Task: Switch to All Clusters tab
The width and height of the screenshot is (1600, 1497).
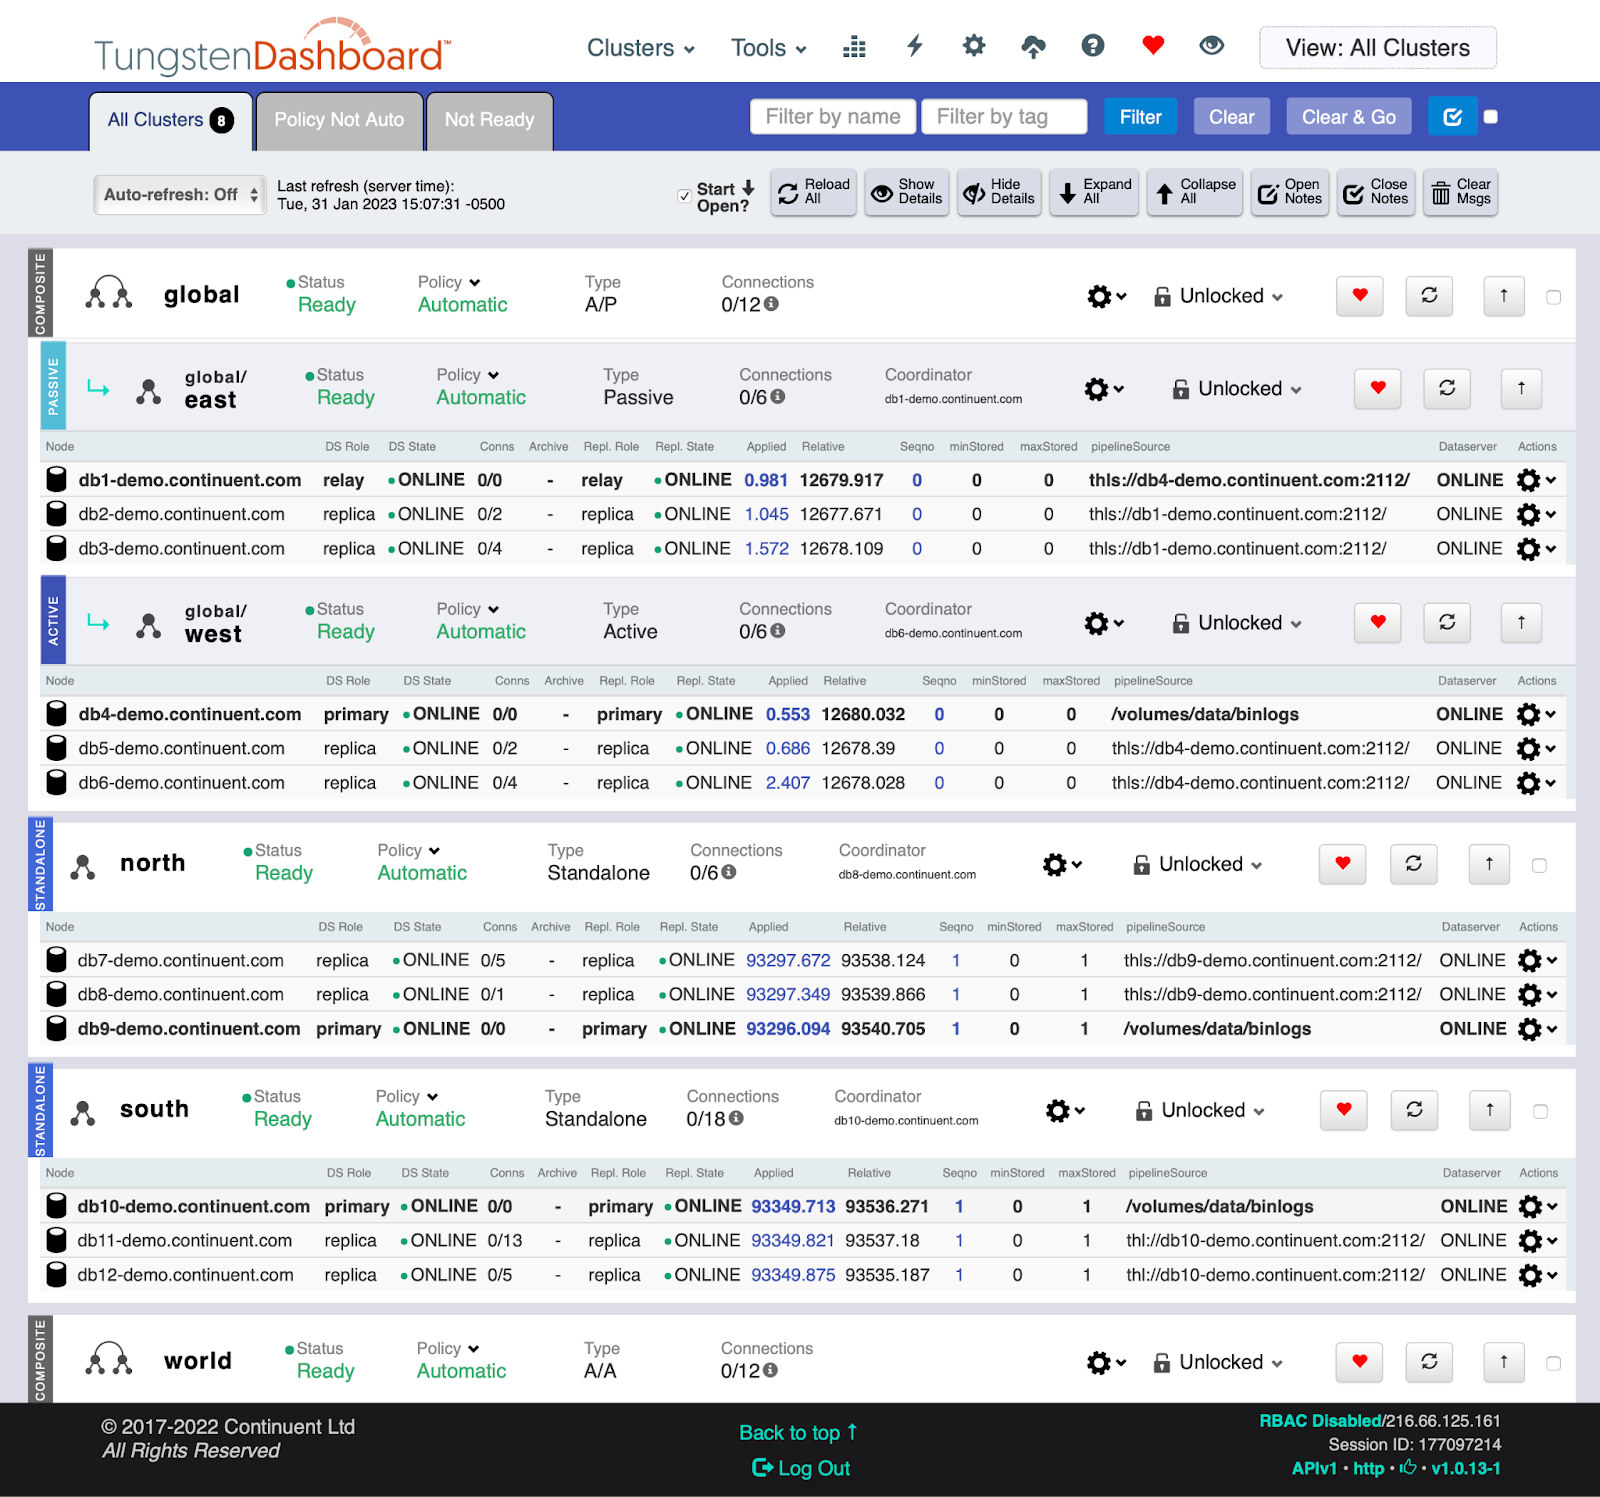Action: 170,120
